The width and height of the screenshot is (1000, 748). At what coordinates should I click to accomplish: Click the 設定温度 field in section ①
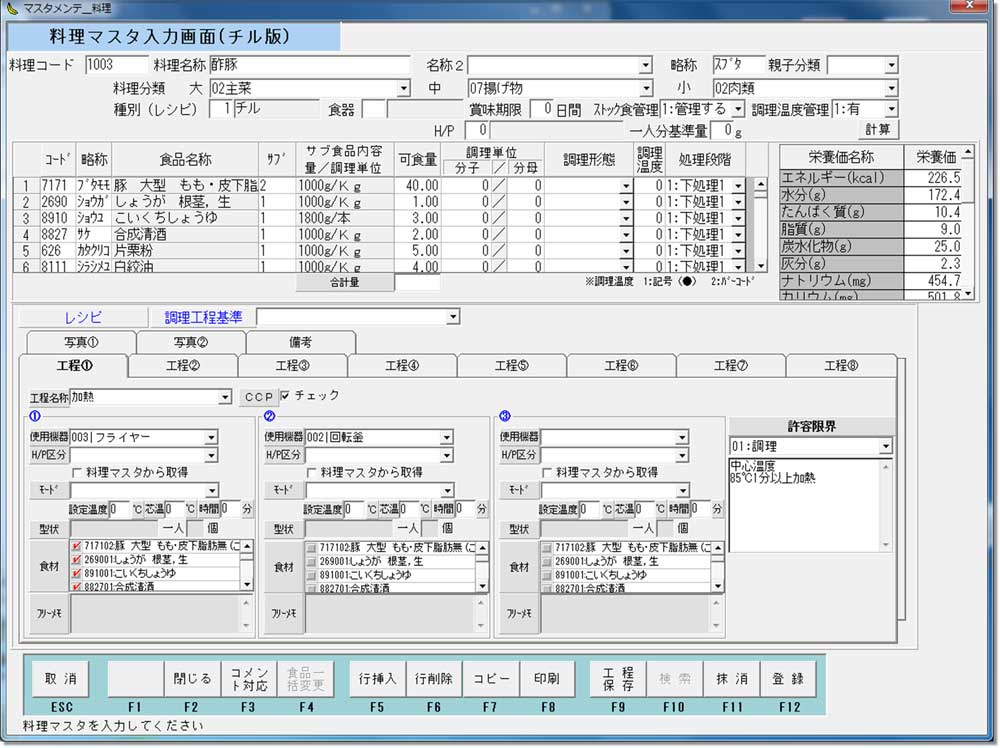tap(119, 510)
